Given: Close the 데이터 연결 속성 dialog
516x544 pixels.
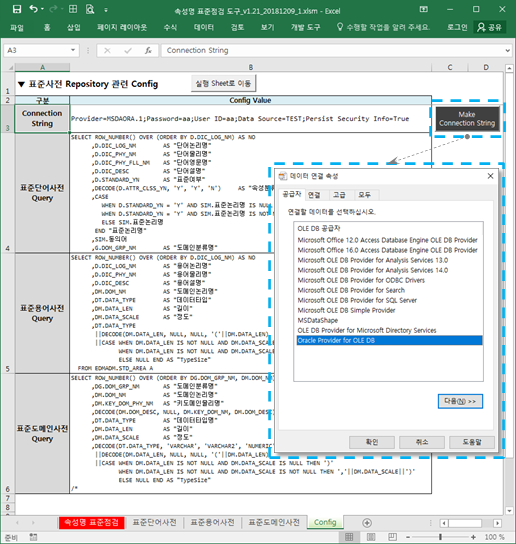Looking at the screenshot, I should (490, 176).
